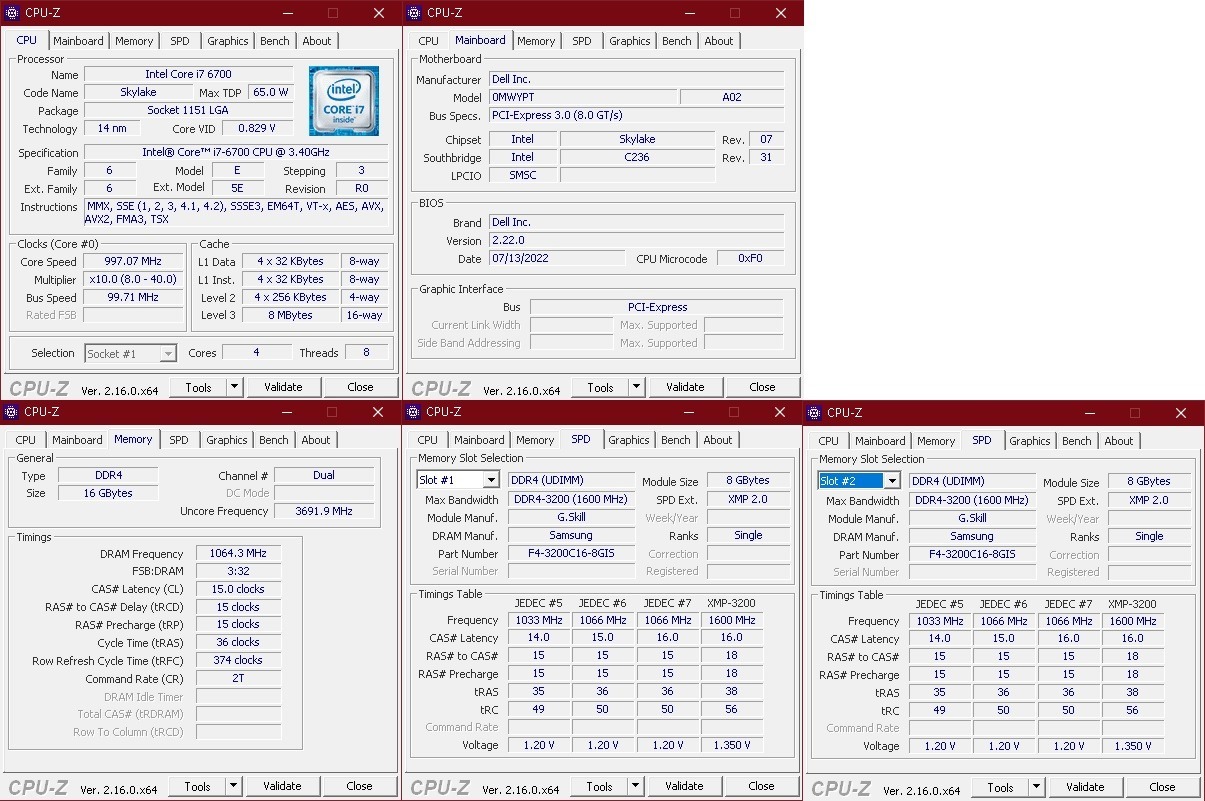Click Validate button in Slot #1 SPD window
1205x801 pixels.
(684, 786)
